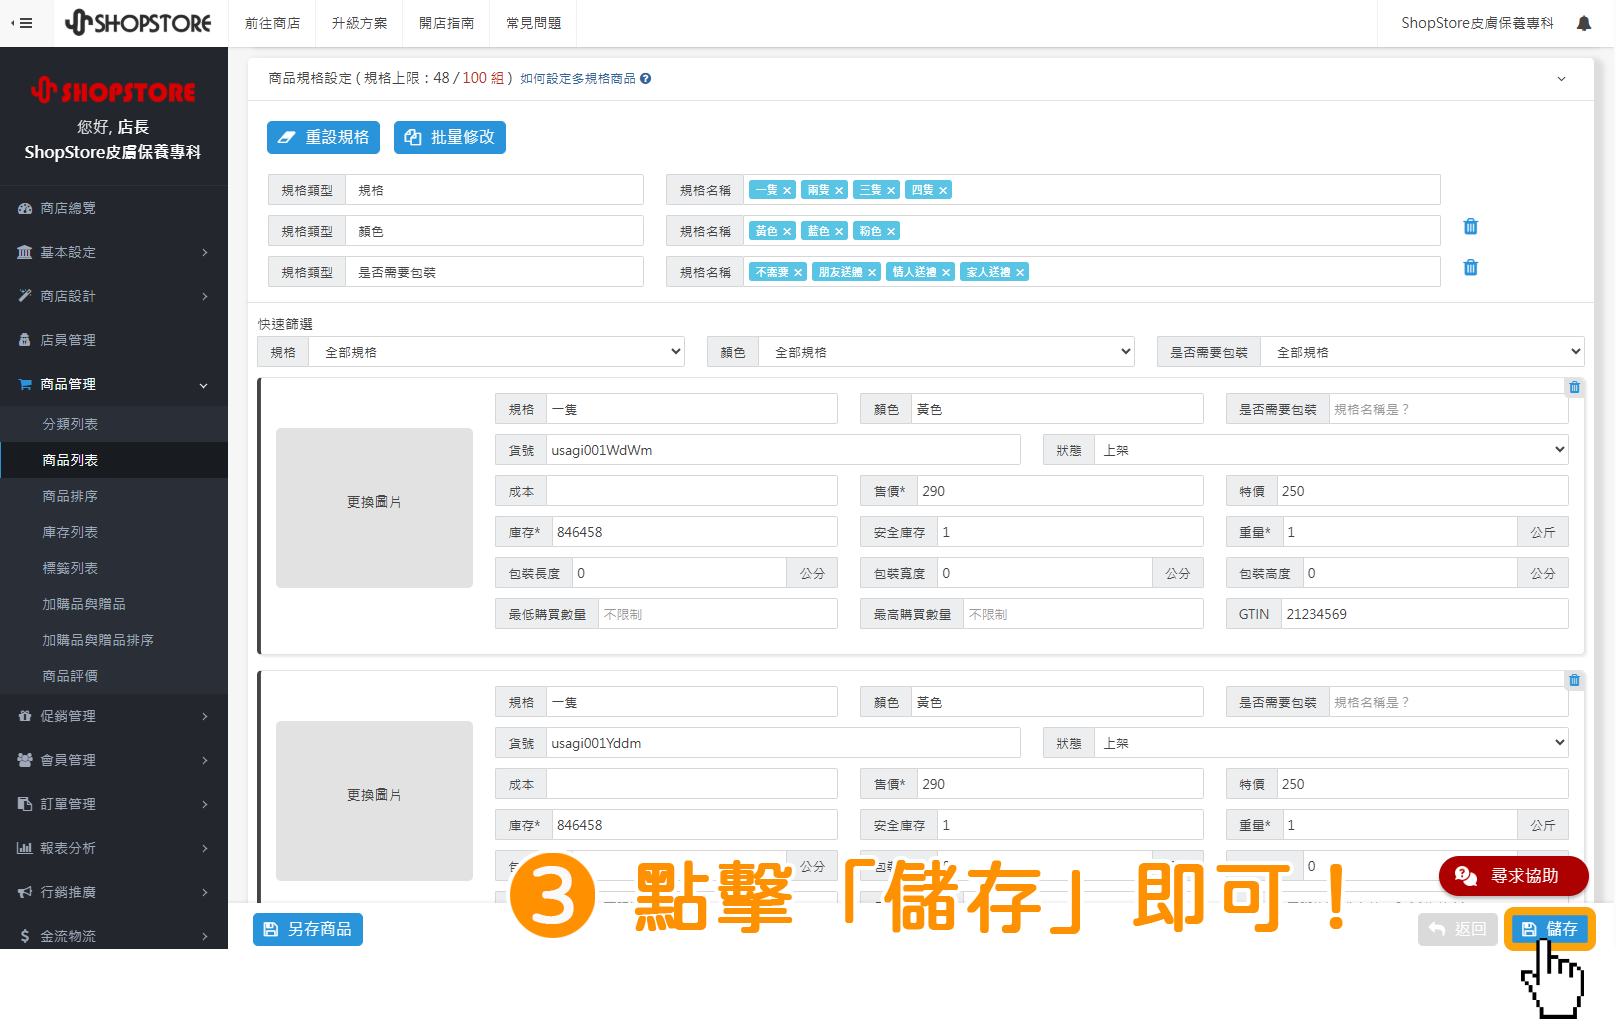
Task: Expand 會員管理 in the sidebar
Action: pos(114,760)
